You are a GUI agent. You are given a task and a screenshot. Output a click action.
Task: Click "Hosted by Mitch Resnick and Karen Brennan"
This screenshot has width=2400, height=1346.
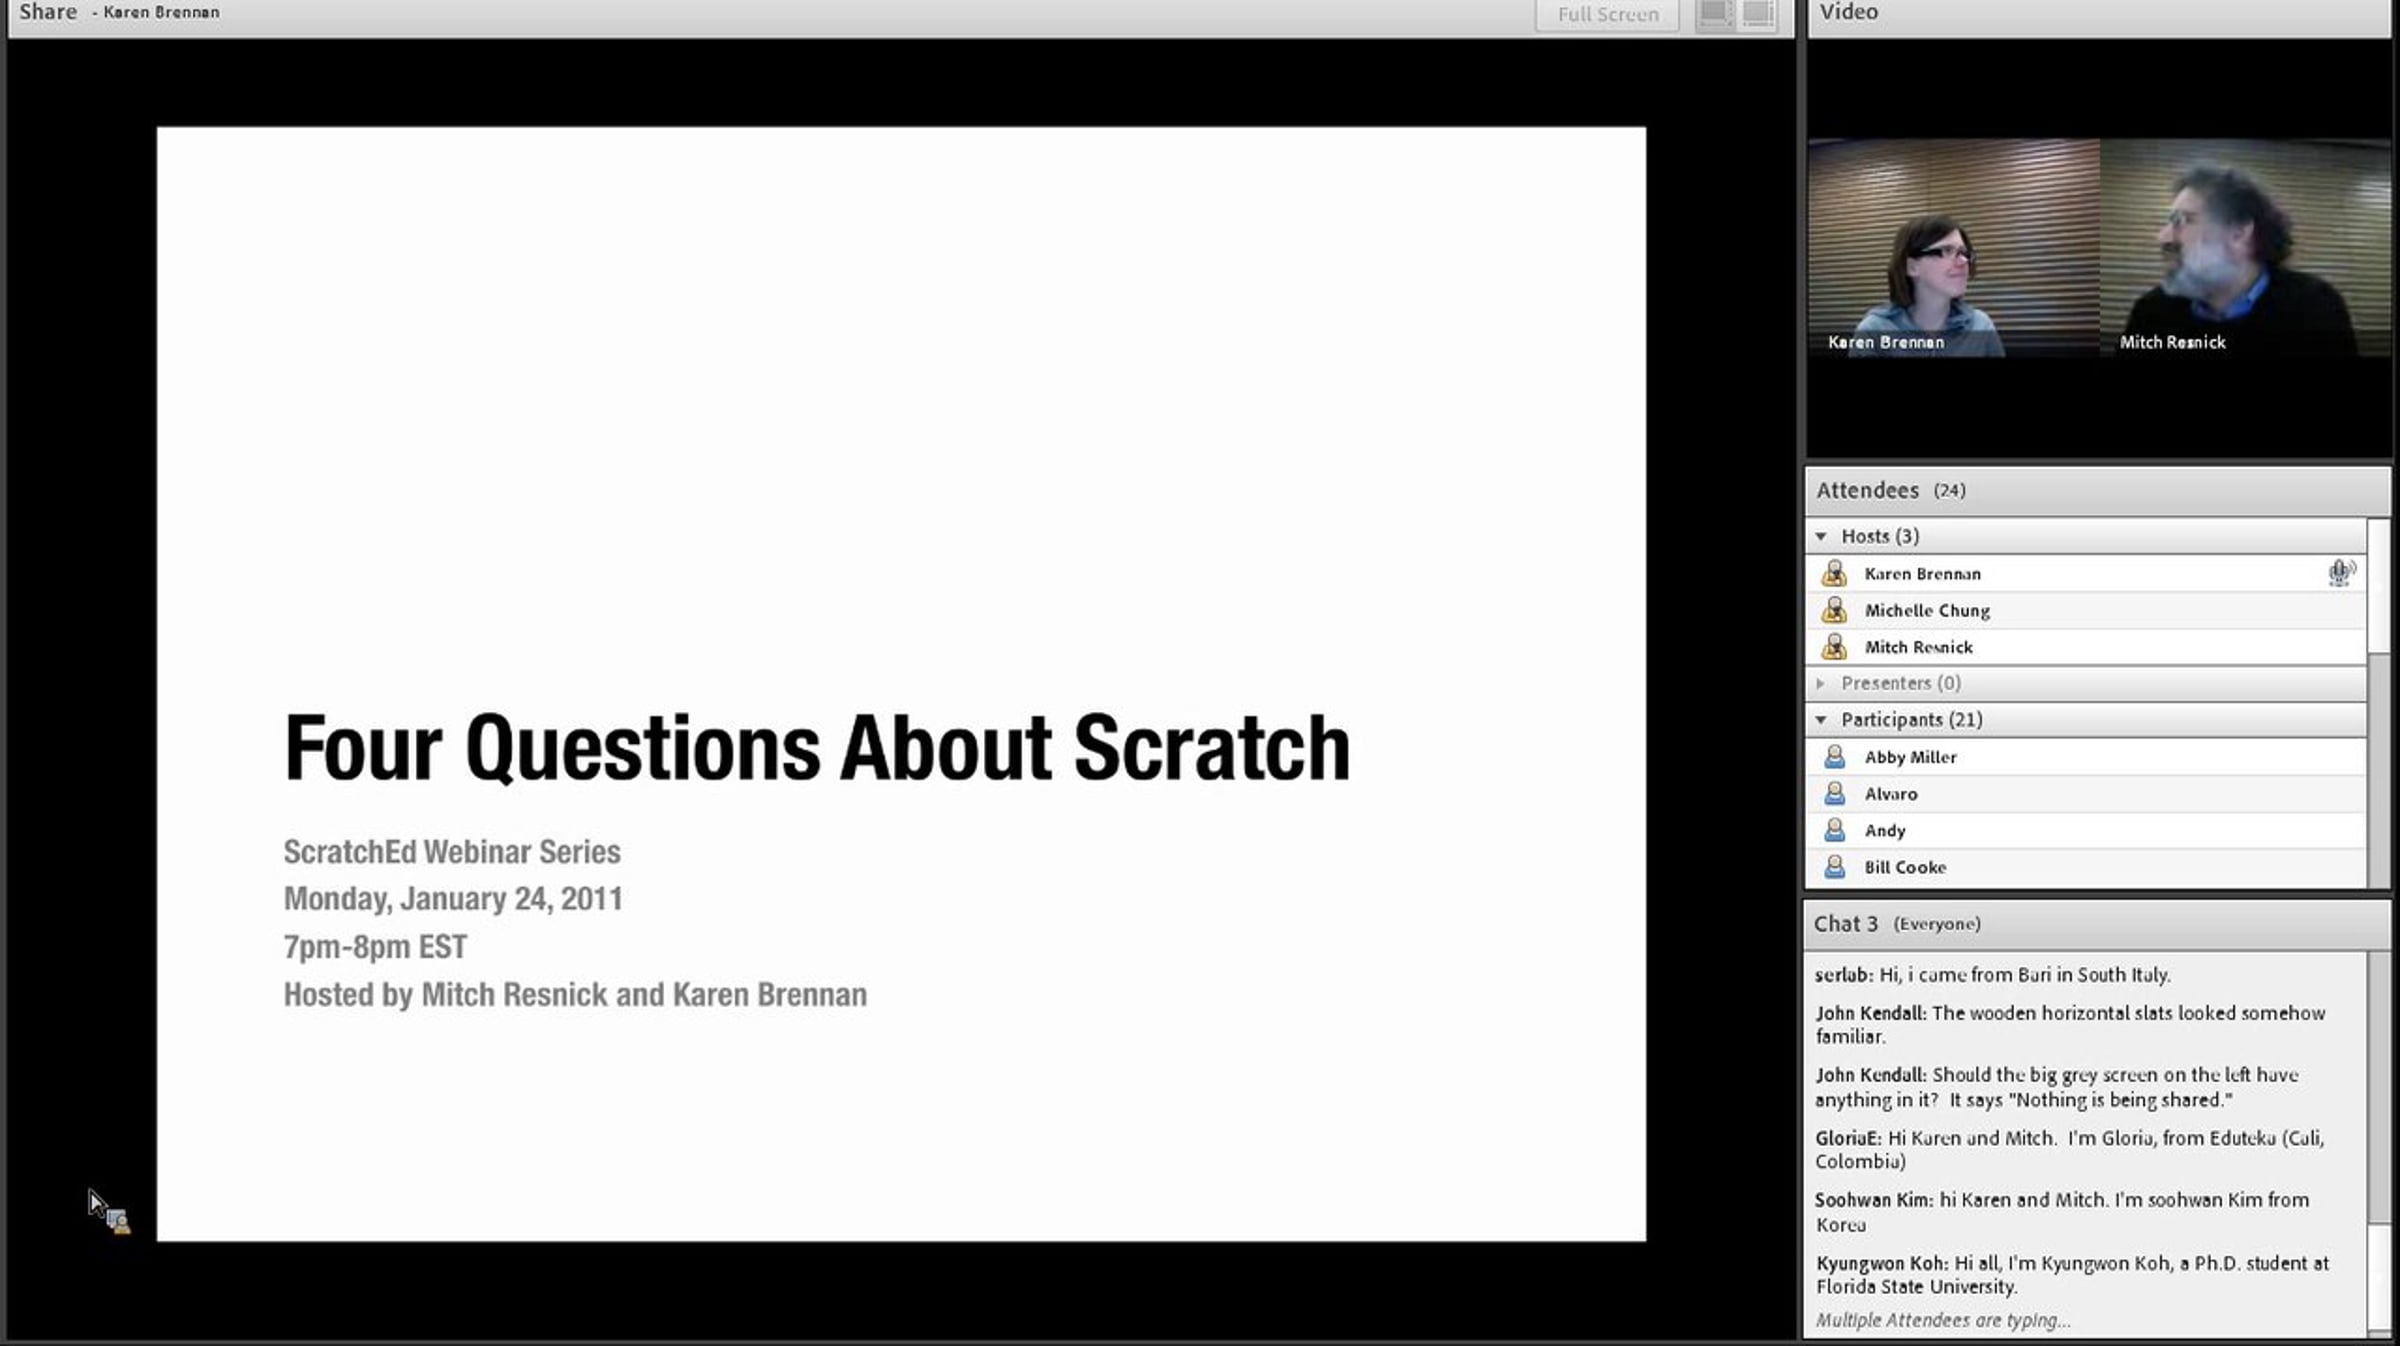point(575,995)
